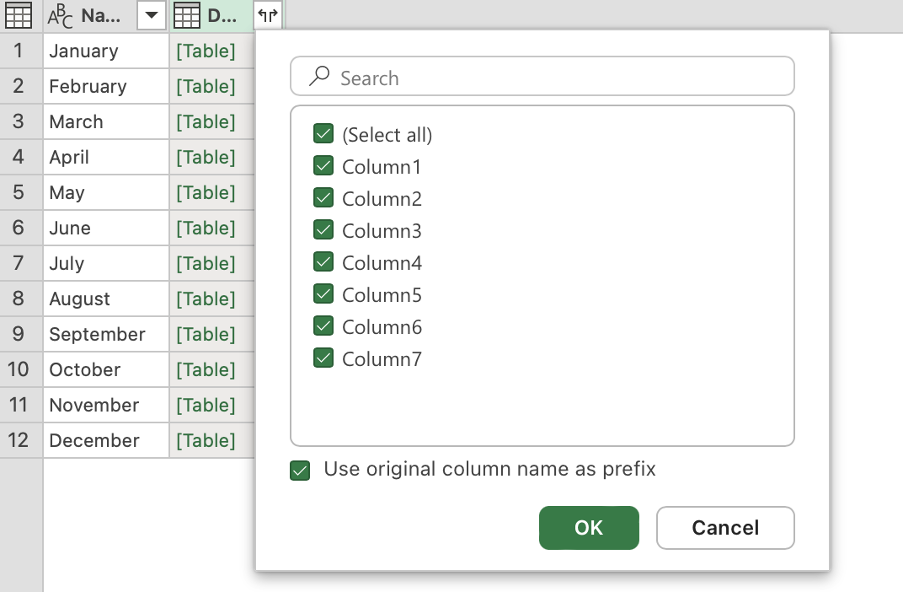This screenshot has width=904, height=592.
Task: Open the [Table] link for January
Action: click(x=205, y=50)
